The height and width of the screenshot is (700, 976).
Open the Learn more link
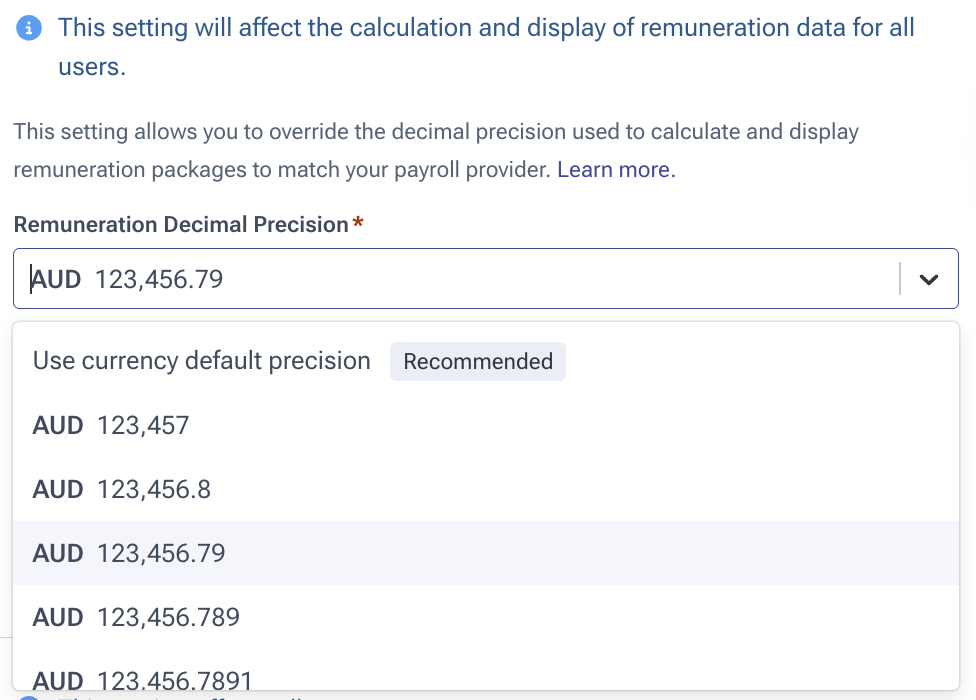tap(616, 170)
